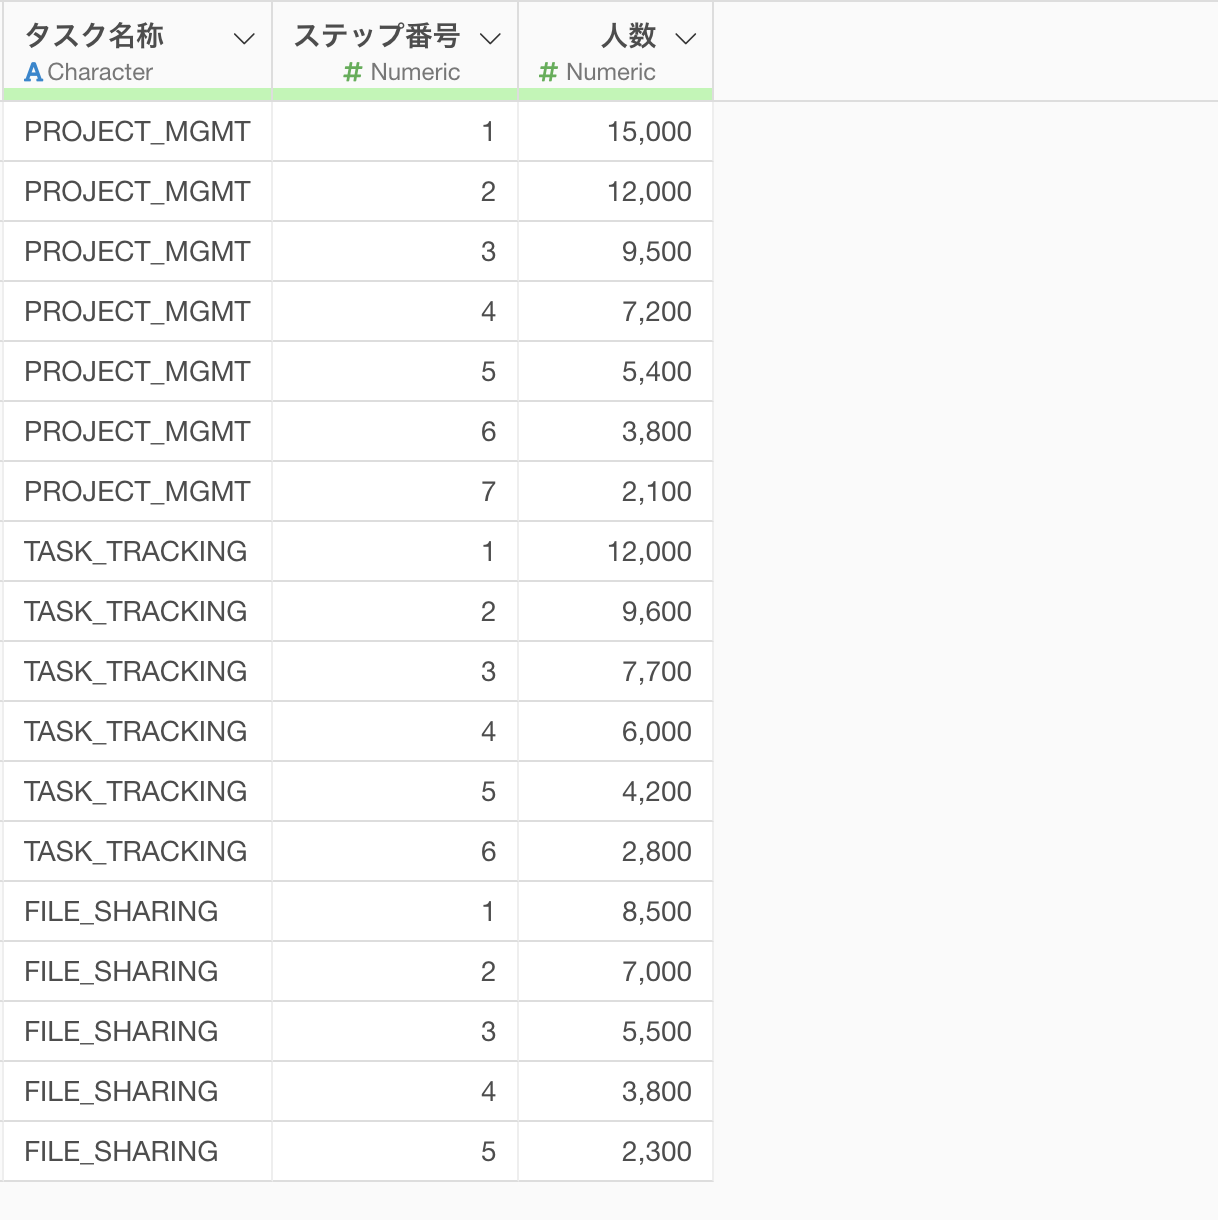The height and width of the screenshot is (1220, 1218).
Task: Select the 人数 column header title
Action: (x=628, y=36)
